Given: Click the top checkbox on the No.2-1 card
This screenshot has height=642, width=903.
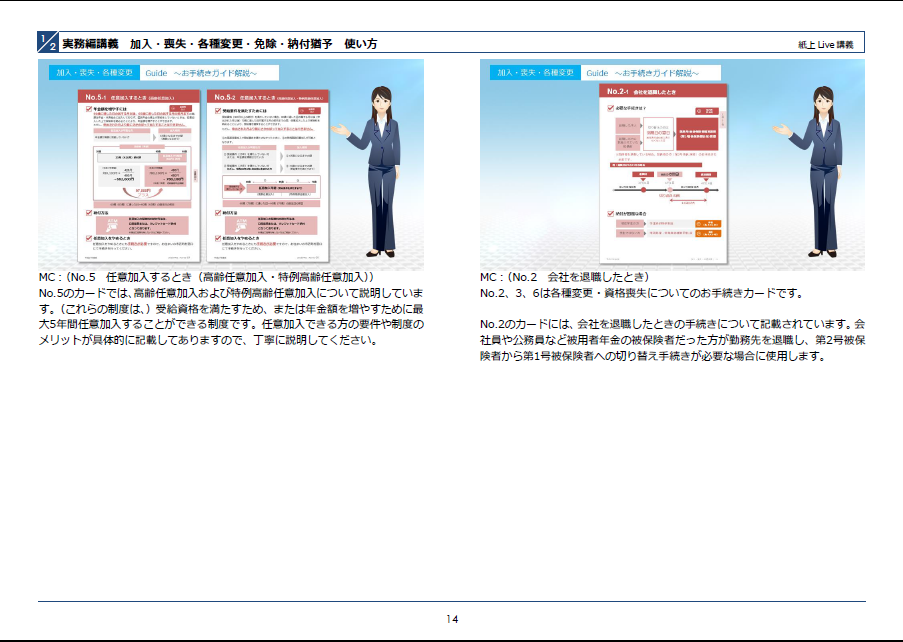Looking at the screenshot, I should 609,106.
